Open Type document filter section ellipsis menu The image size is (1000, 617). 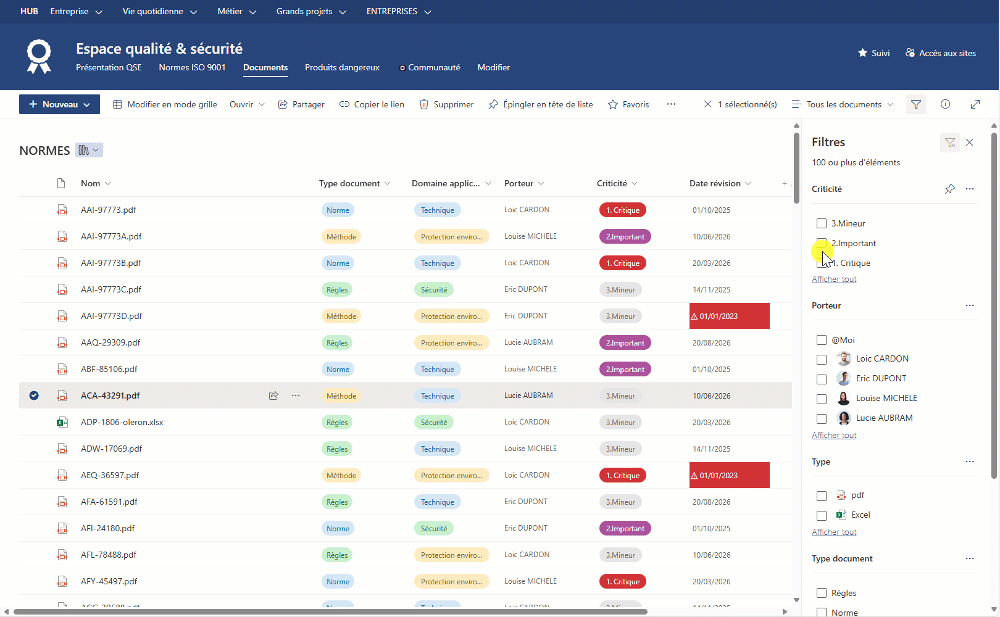pos(969,558)
